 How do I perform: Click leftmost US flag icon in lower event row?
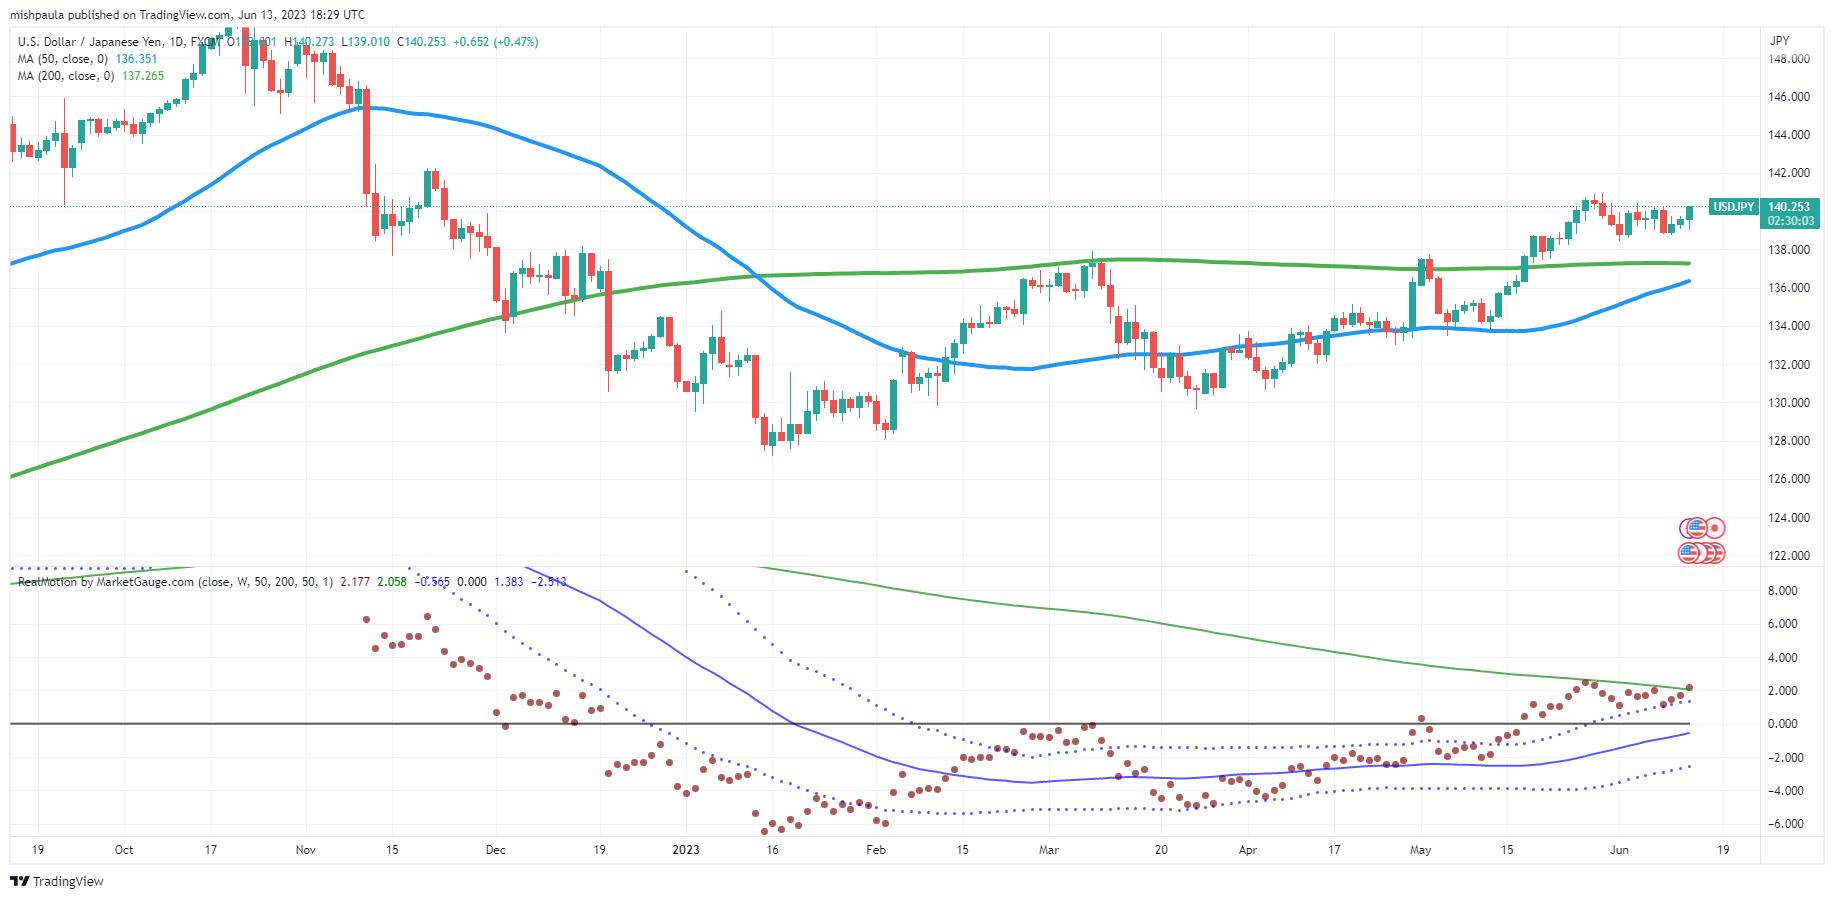tap(1689, 552)
